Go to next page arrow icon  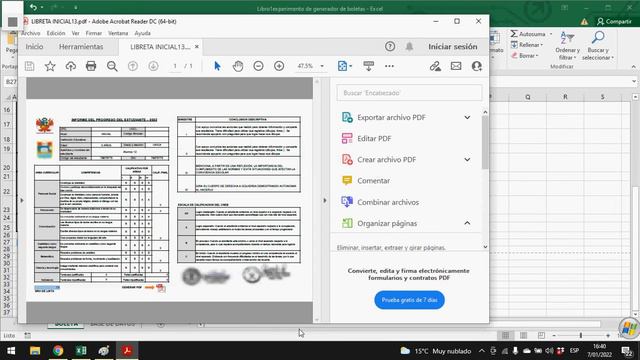pos(153,66)
